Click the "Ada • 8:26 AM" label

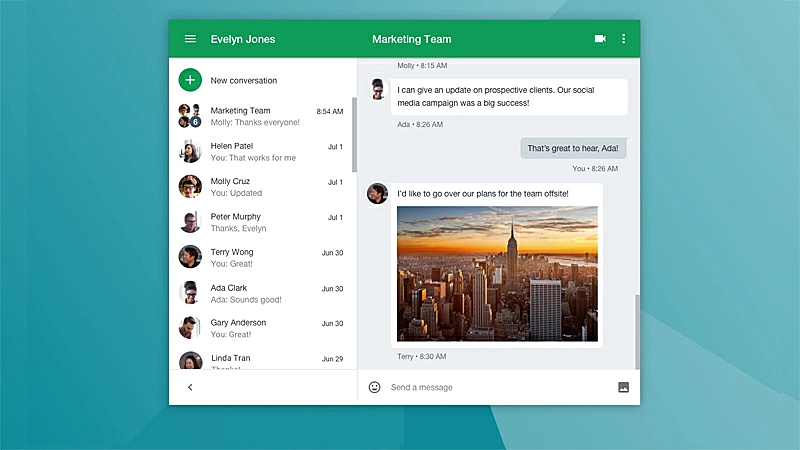click(420, 124)
